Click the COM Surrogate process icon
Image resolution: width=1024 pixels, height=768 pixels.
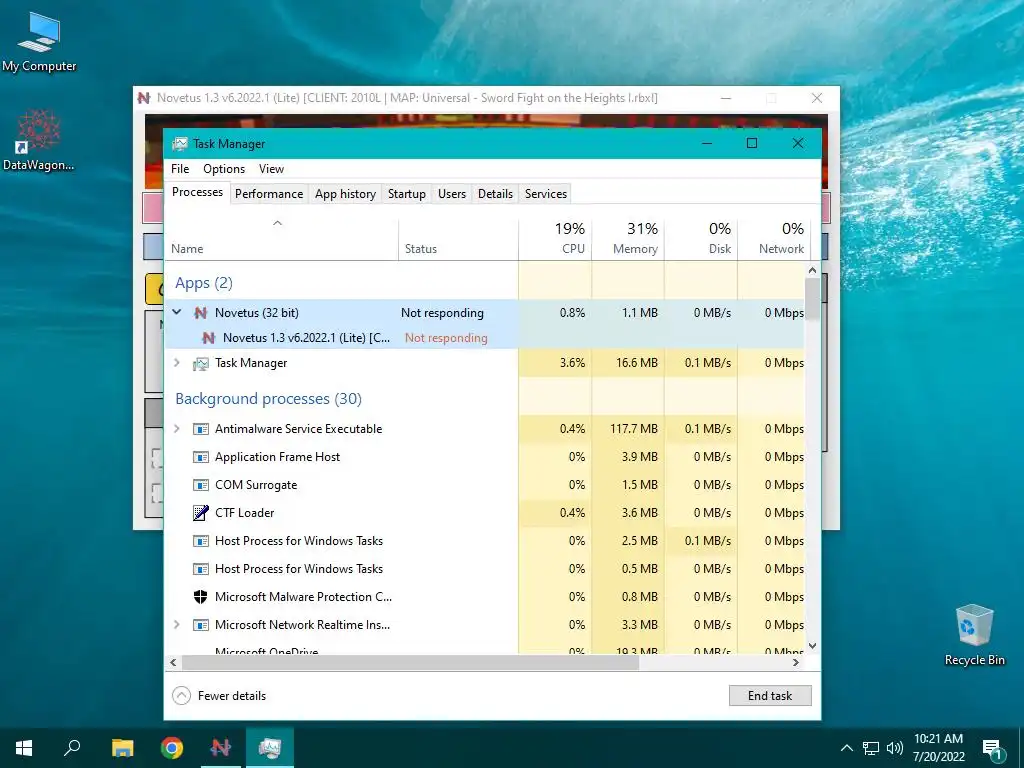[x=200, y=485]
